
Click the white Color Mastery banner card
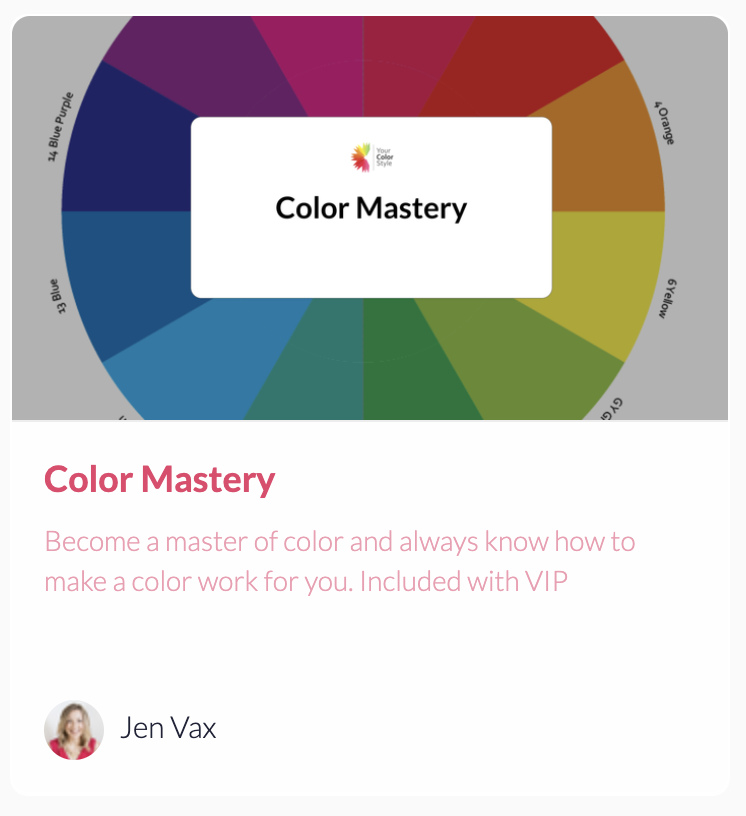pyautogui.click(x=371, y=208)
